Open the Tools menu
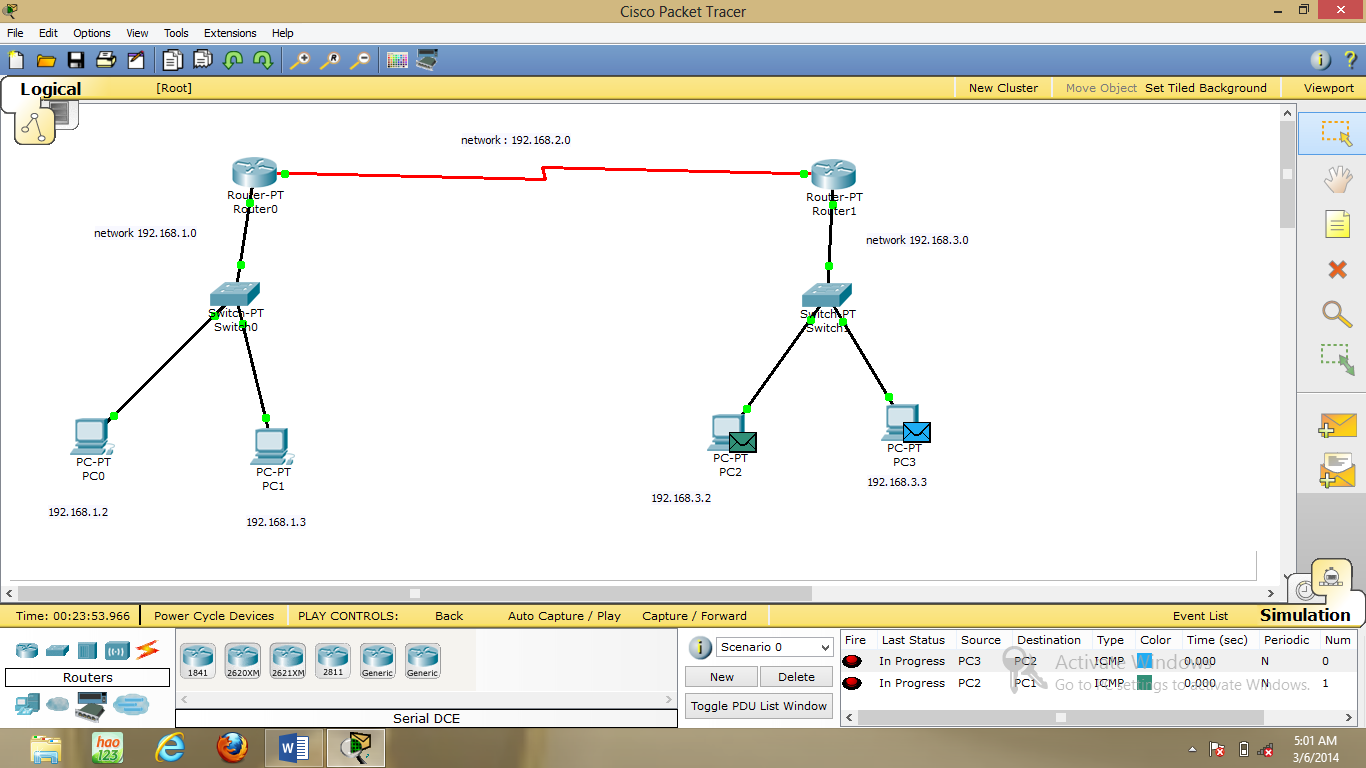This screenshot has width=1366, height=768. 176,33
